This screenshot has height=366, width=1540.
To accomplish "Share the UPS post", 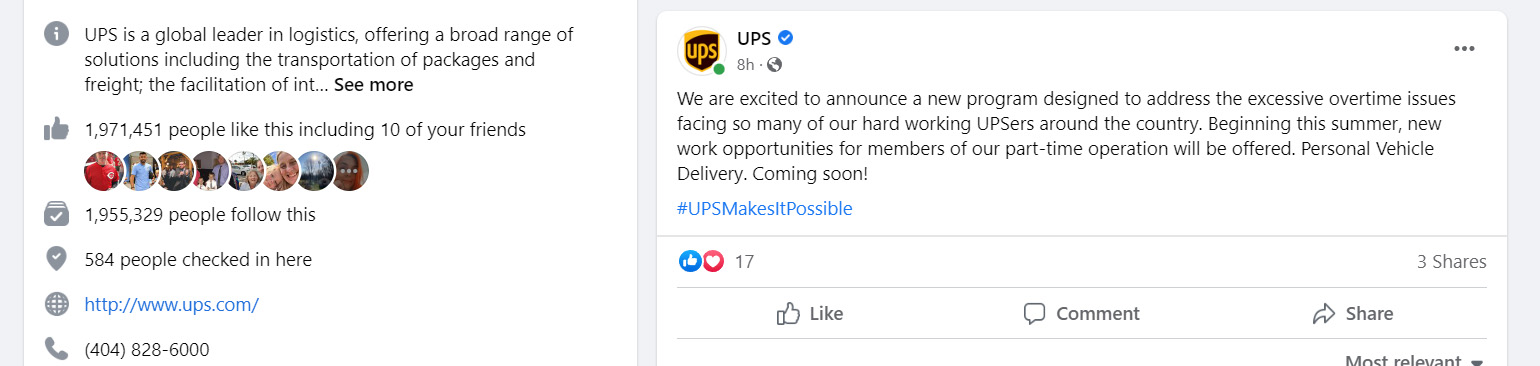I will [1353, 313].
